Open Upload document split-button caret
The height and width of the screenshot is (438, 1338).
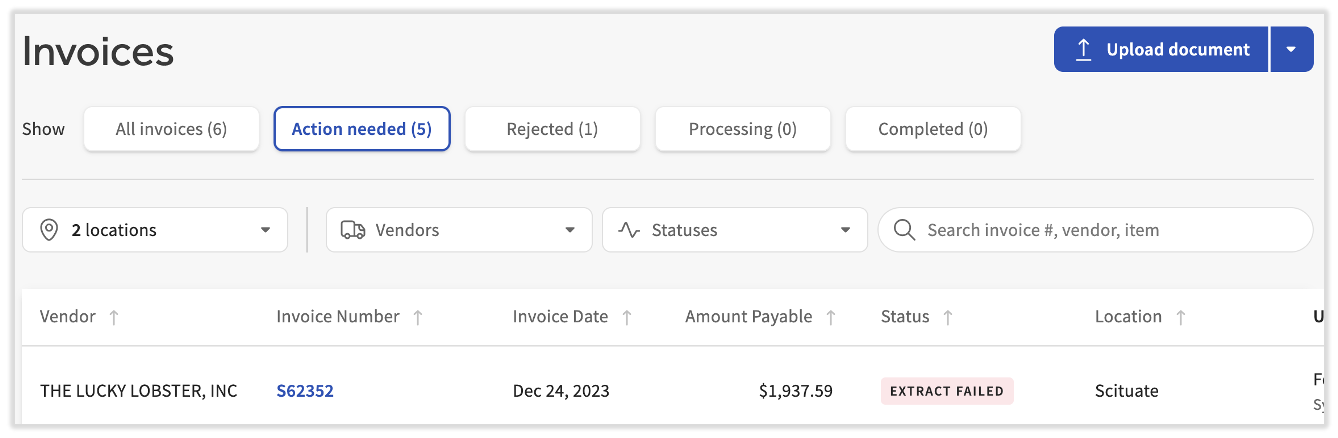click(x=1292, y=50)
